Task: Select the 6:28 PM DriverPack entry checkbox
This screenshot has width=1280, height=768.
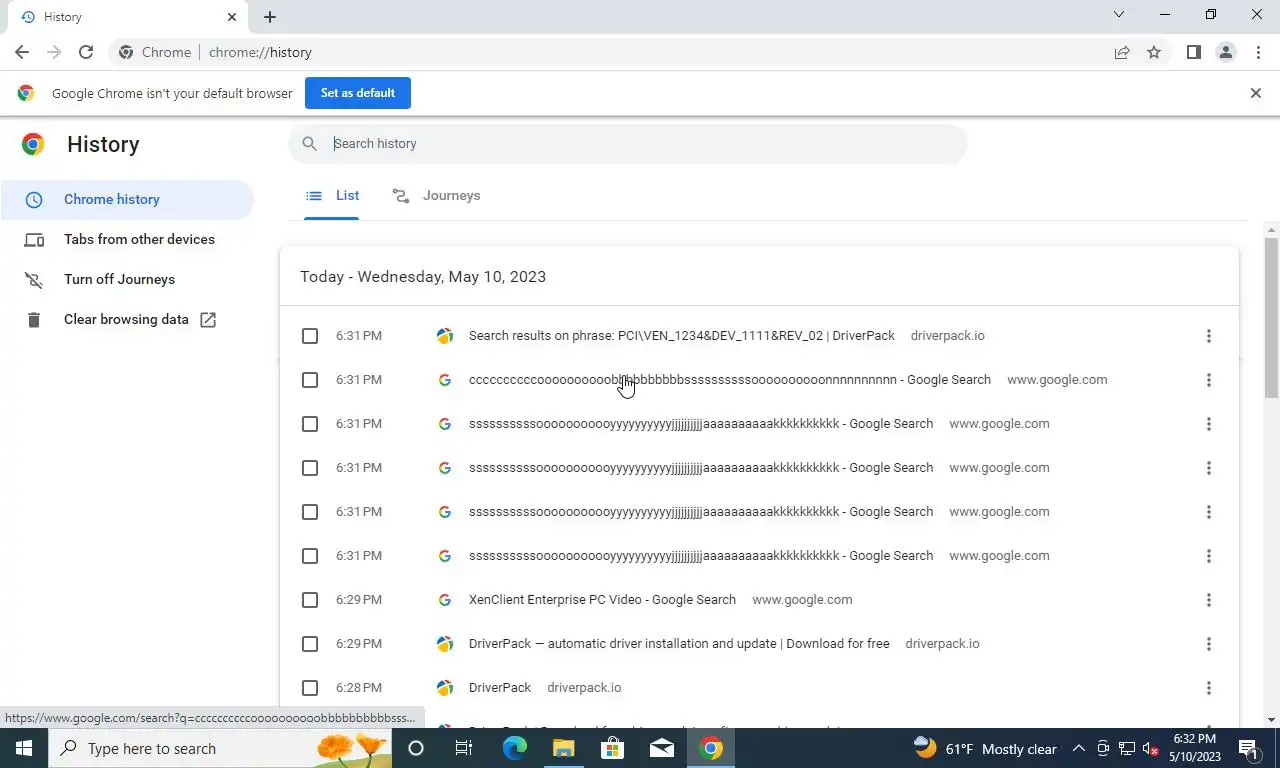Action: 310,688
